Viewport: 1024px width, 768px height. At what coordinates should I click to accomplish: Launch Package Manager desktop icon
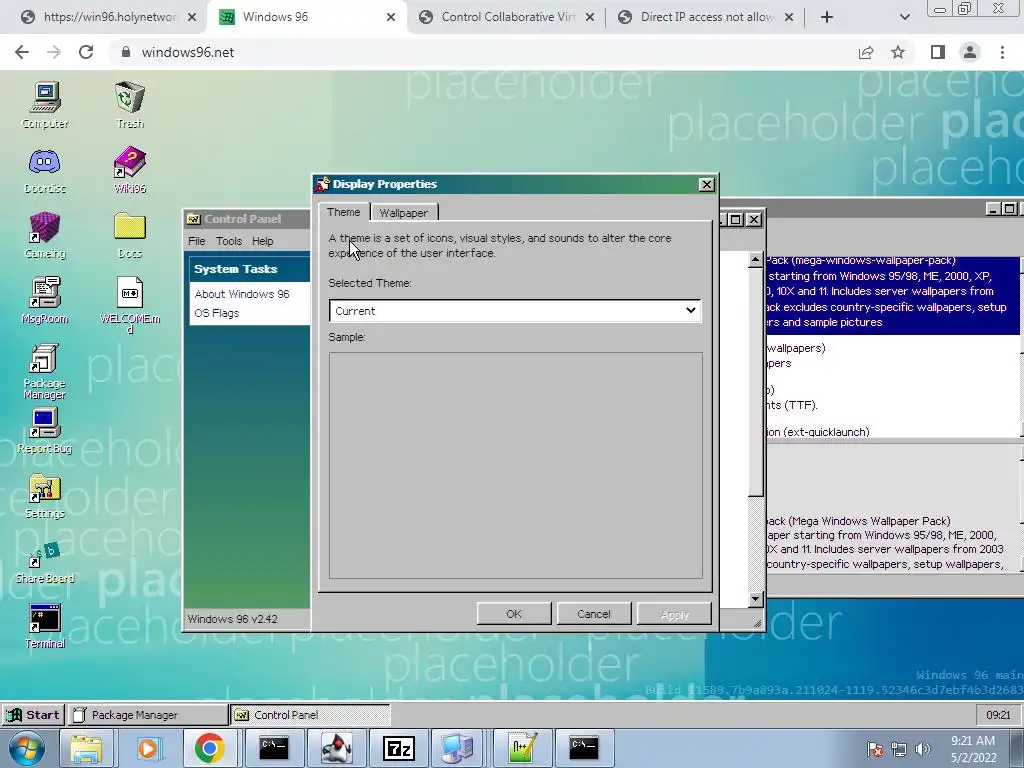[44, 370]
